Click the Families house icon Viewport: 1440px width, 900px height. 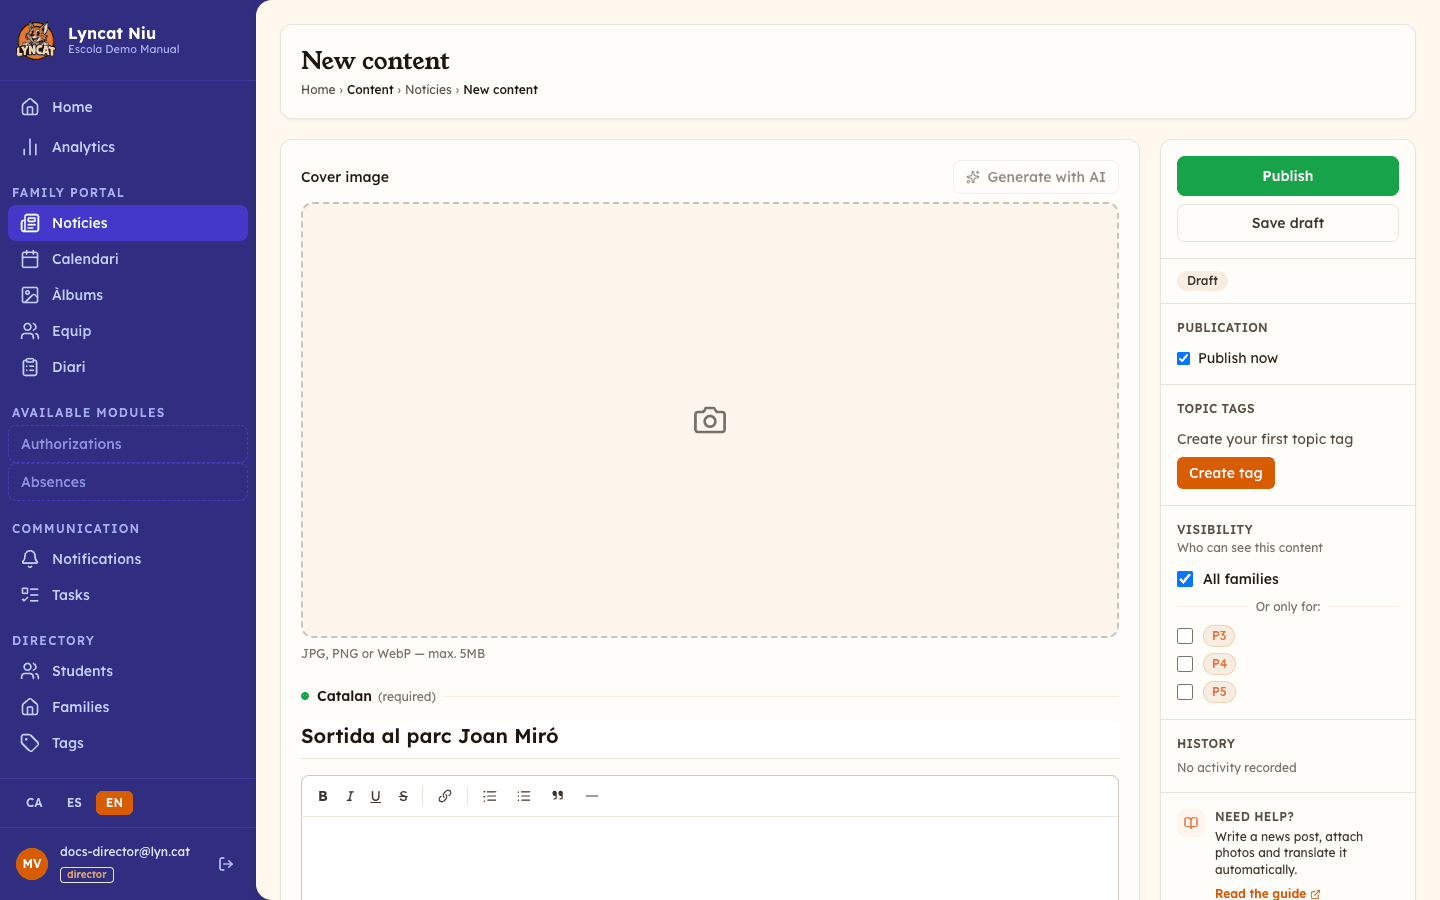[x=30, y=707]
